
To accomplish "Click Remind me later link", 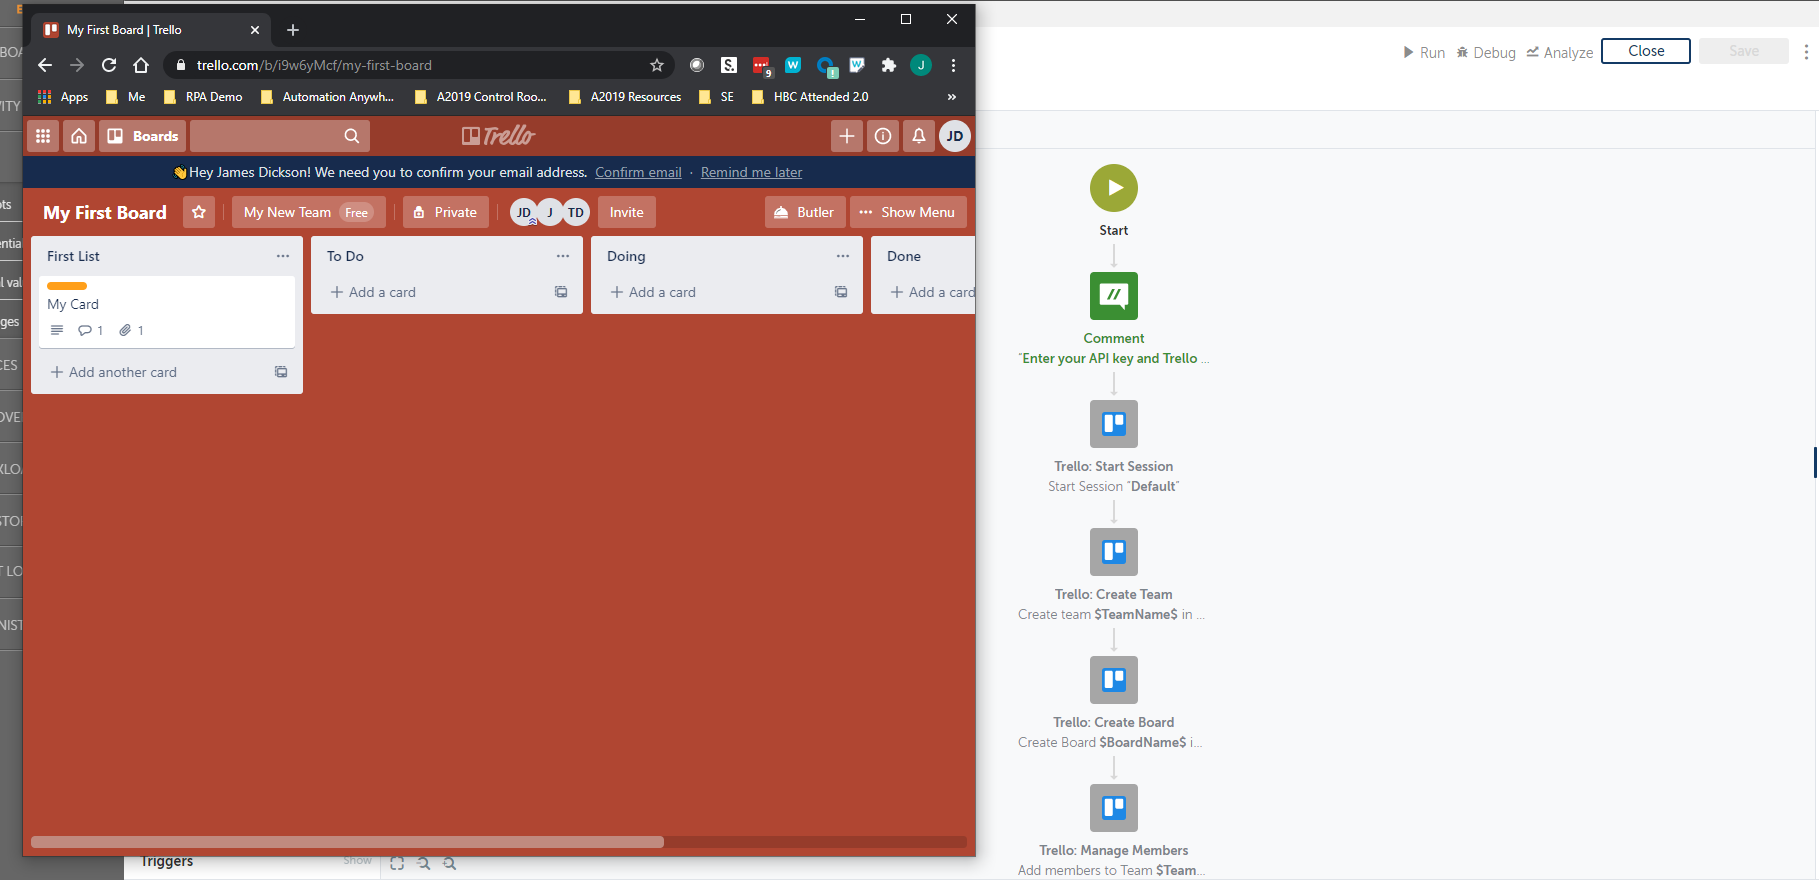I will (751, 172).
